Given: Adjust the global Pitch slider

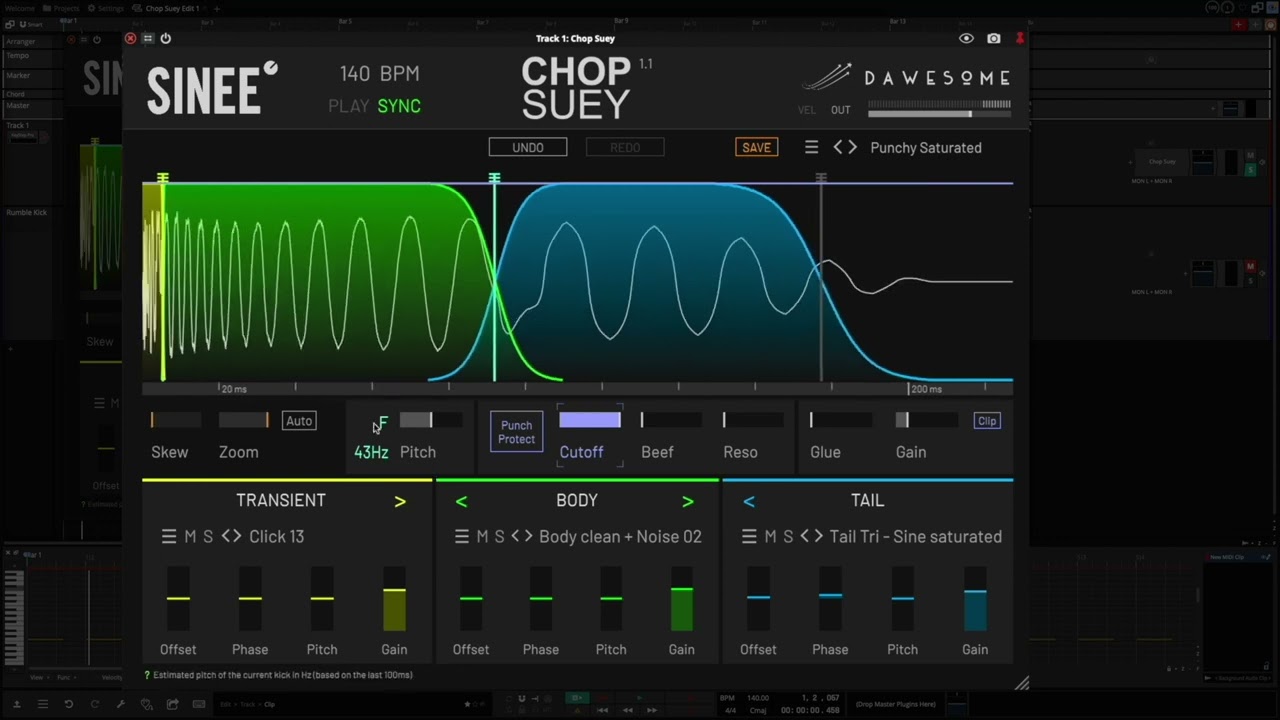Looking at the screenshot, I should (x=431, y=420).
